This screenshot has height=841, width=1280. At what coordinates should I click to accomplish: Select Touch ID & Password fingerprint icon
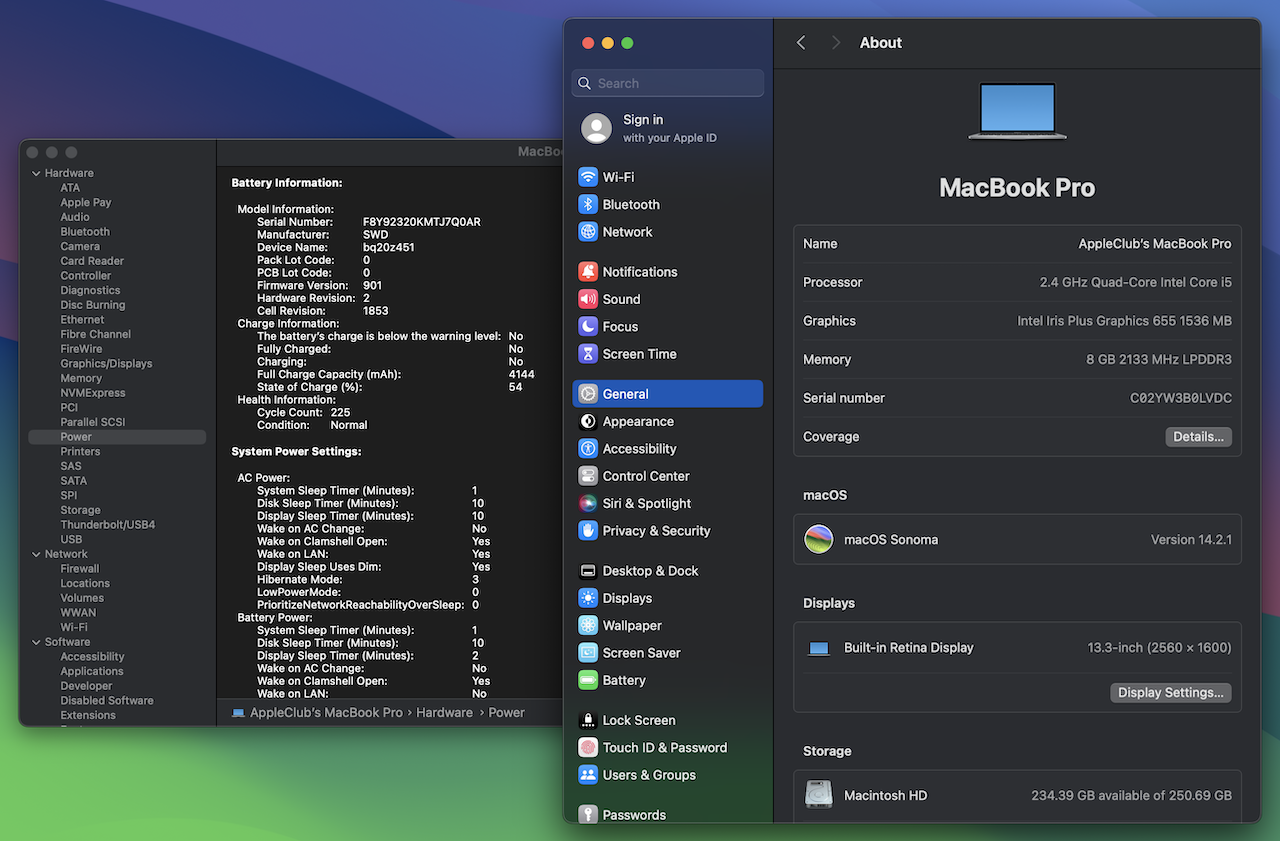coord(588,748)
